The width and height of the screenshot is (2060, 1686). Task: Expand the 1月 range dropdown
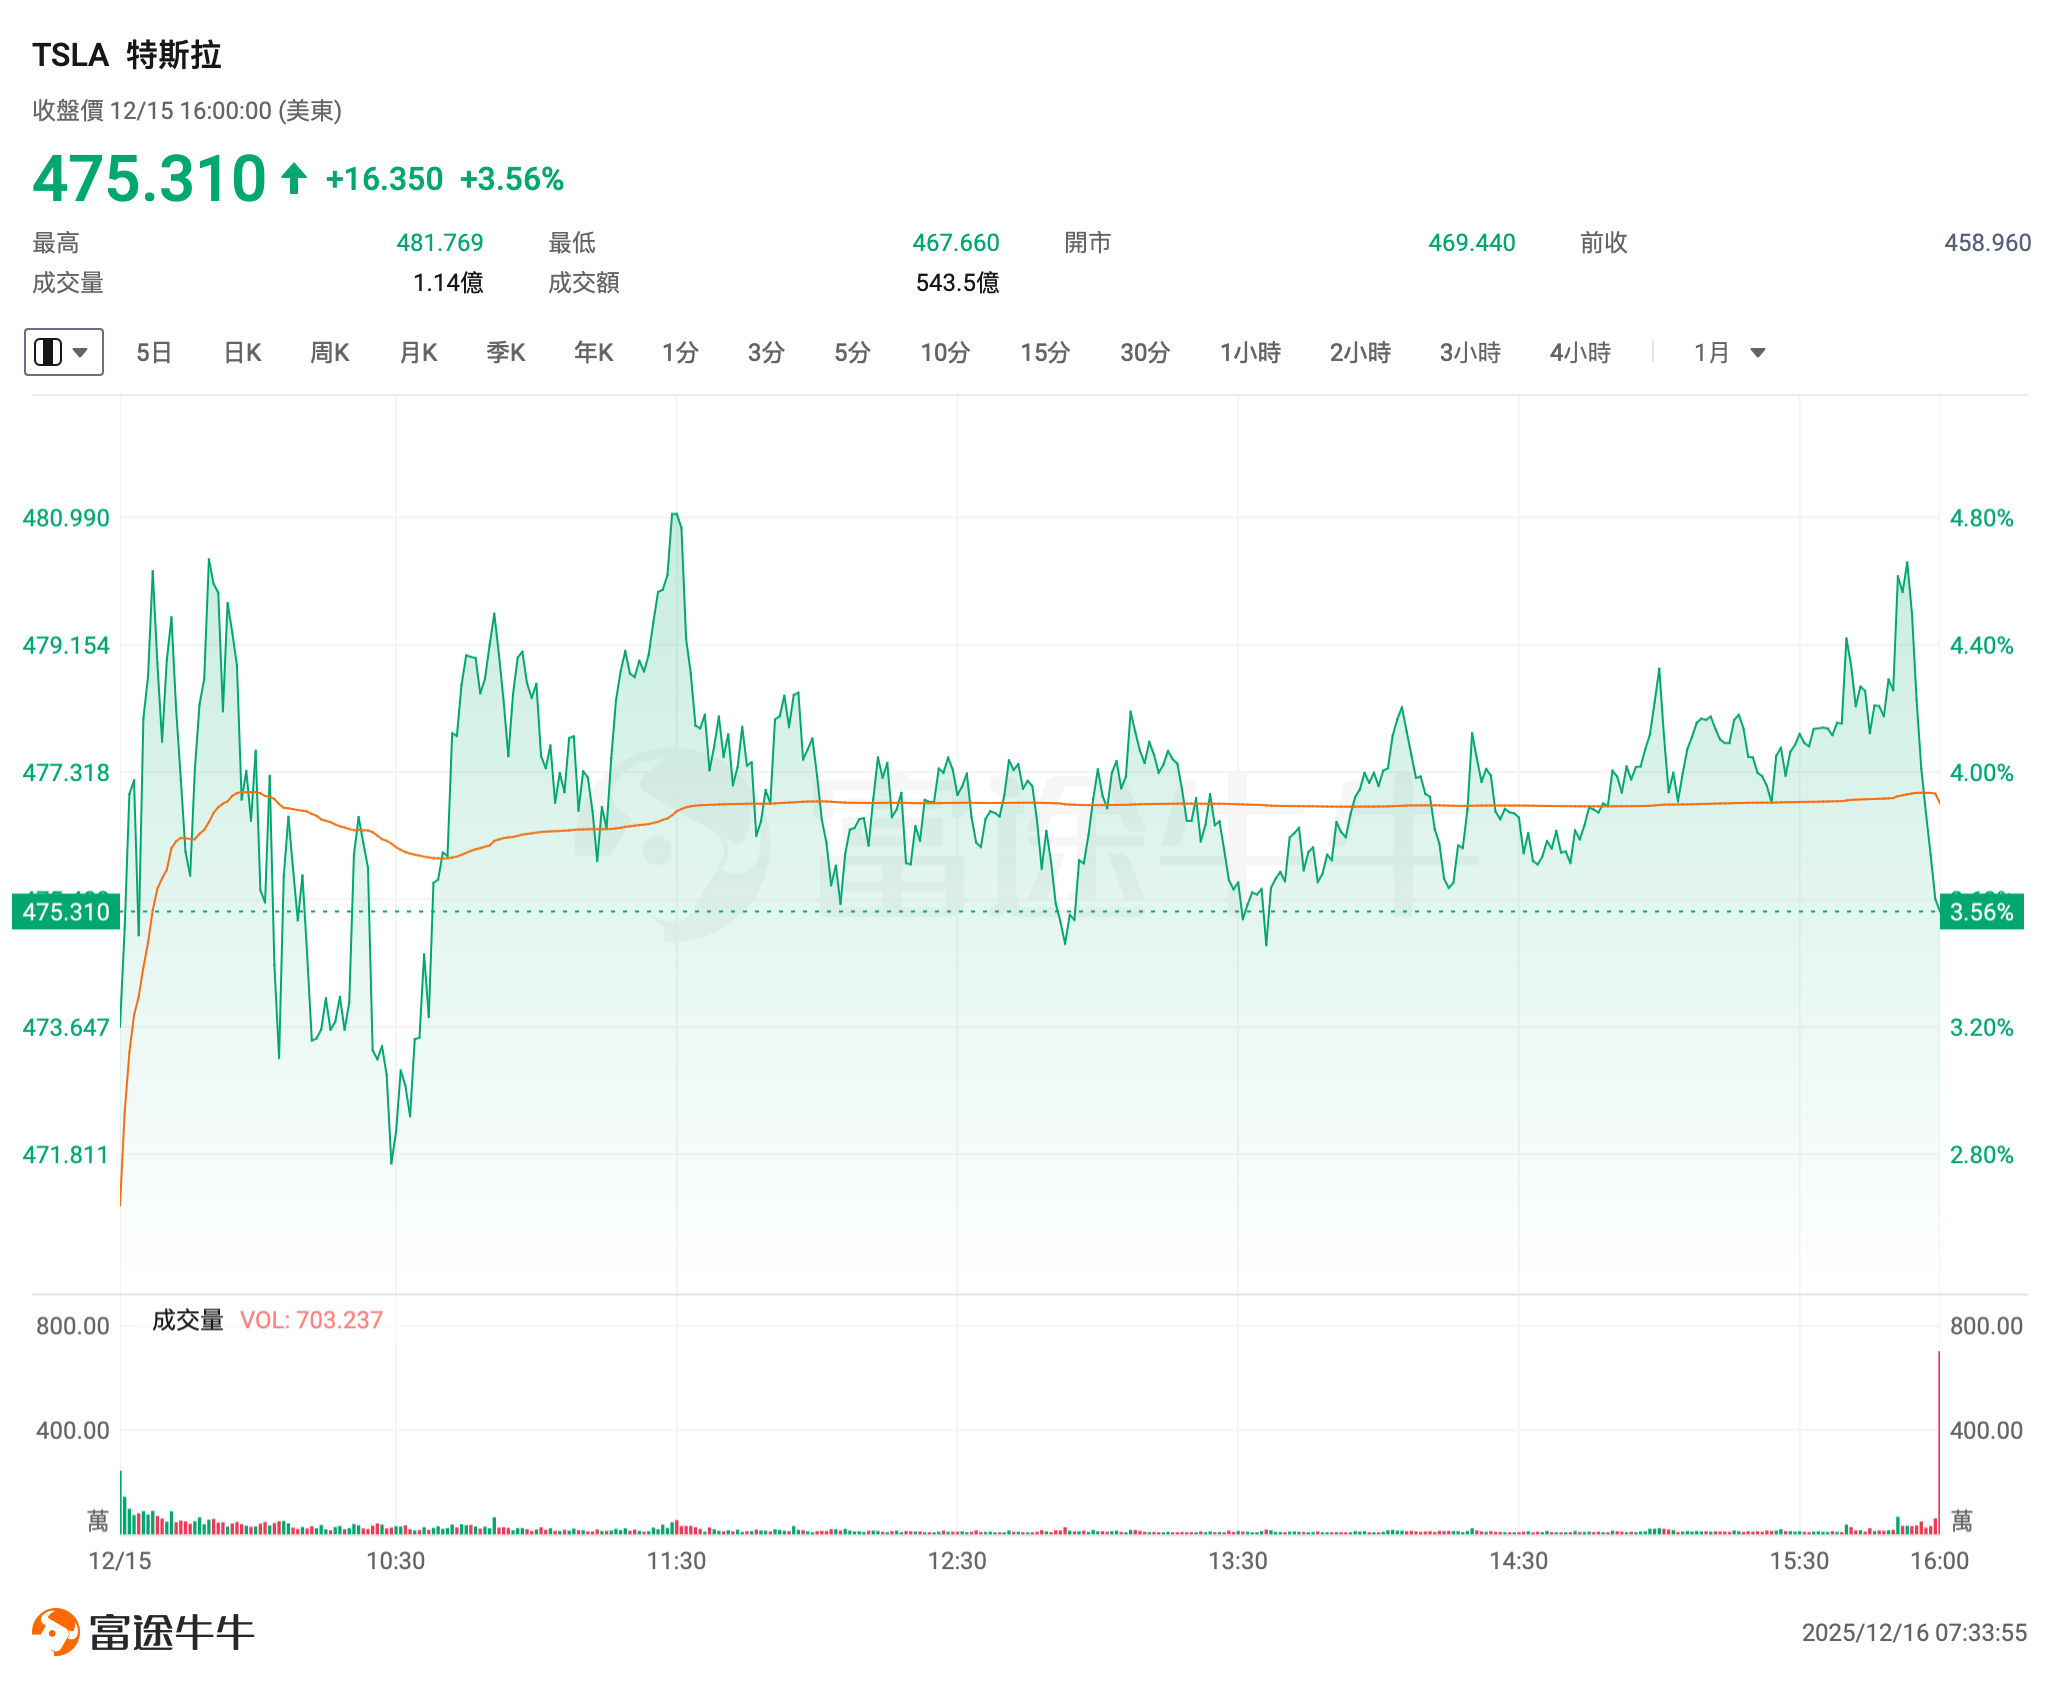[1711, 352]
